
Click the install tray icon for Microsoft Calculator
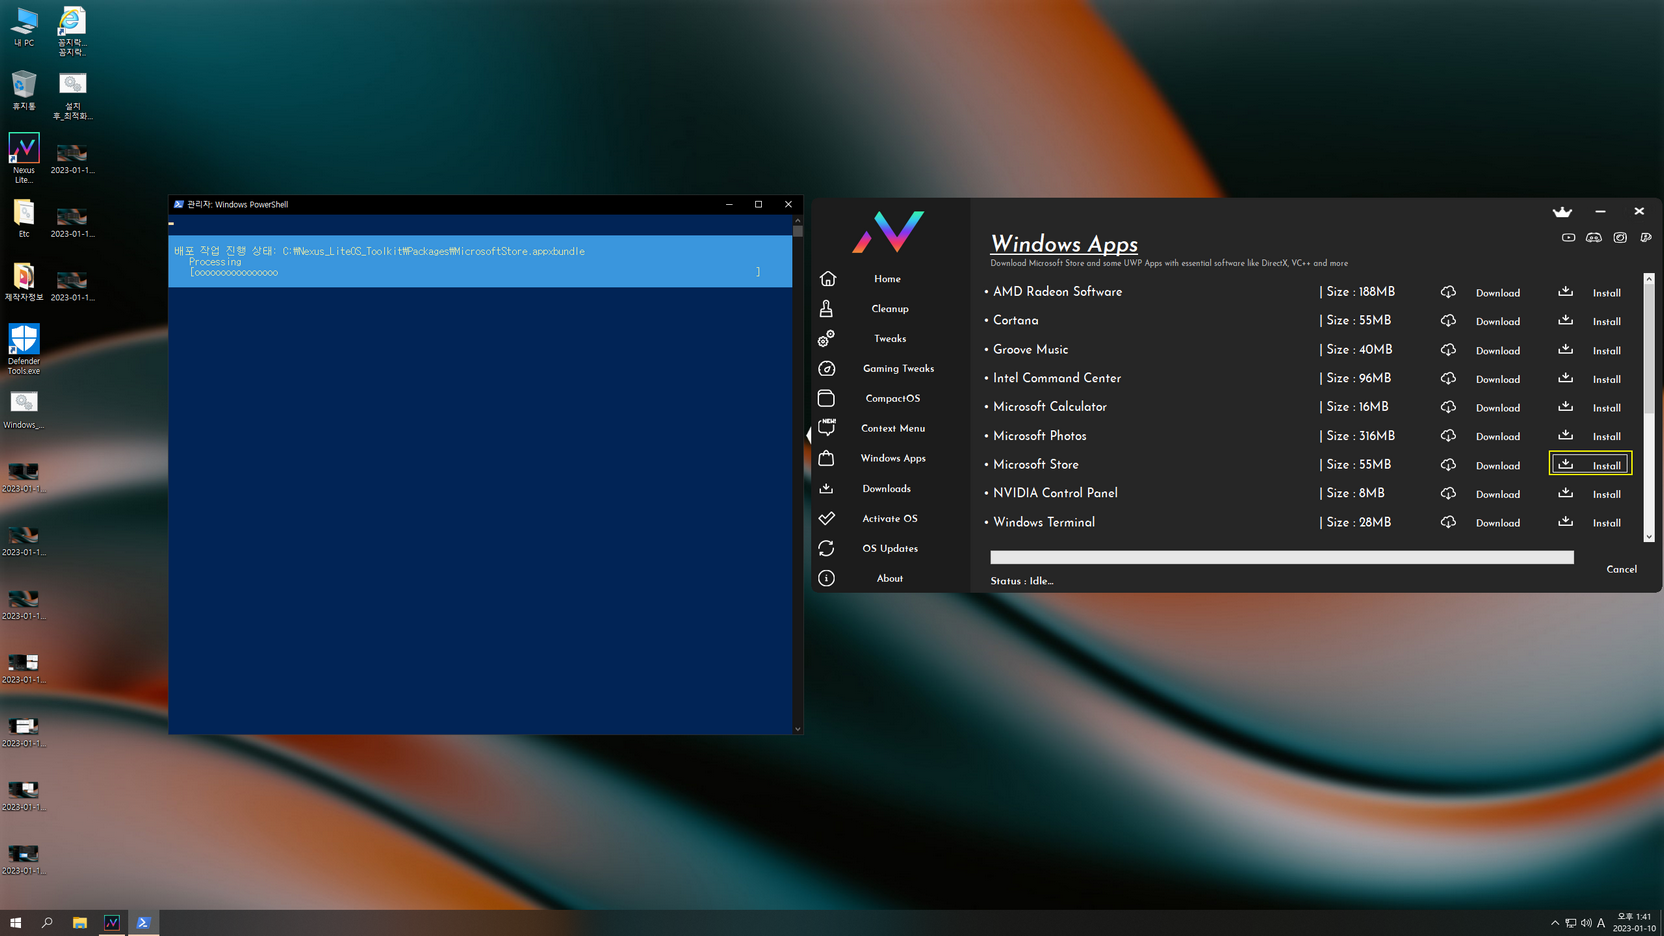pos(1566,407)
